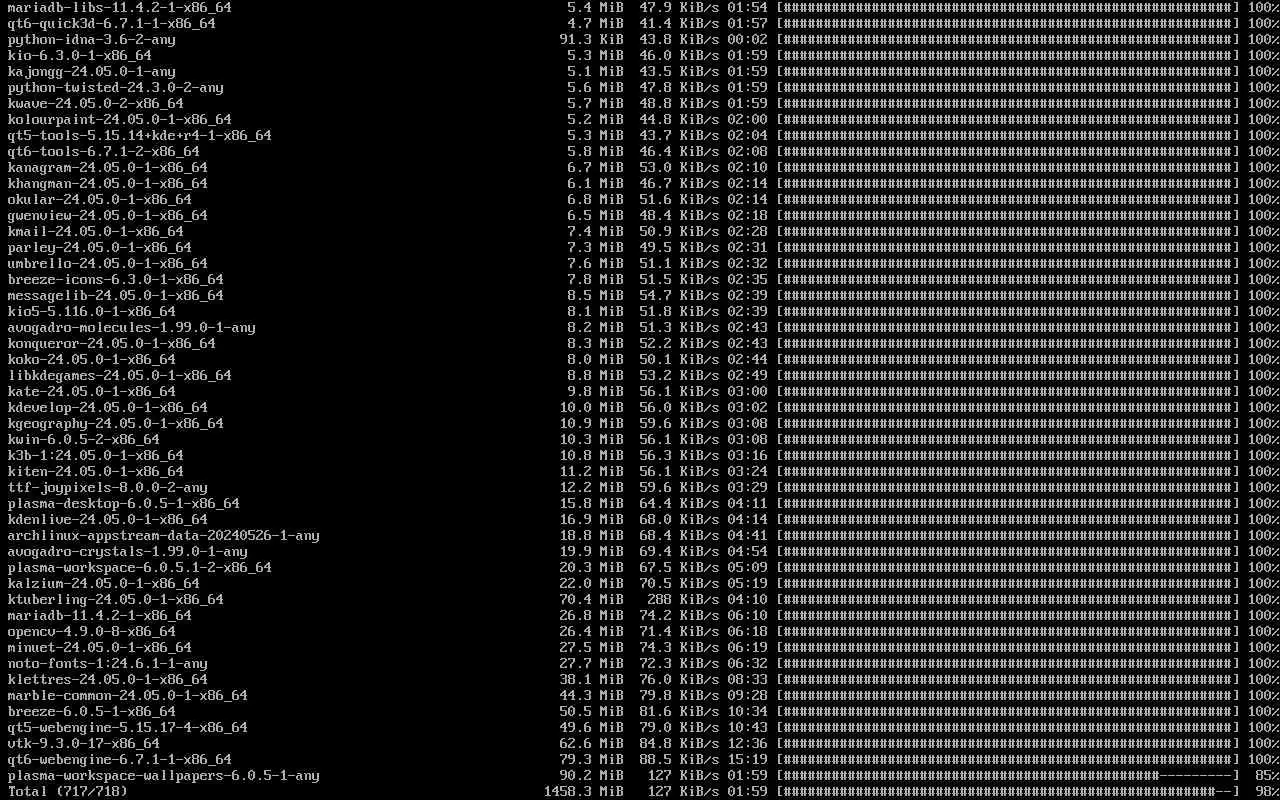Click the breeze-icons-6.3.0-1-x86_64 entry
Screen dimensions: 1280x800
coord(116,279)
